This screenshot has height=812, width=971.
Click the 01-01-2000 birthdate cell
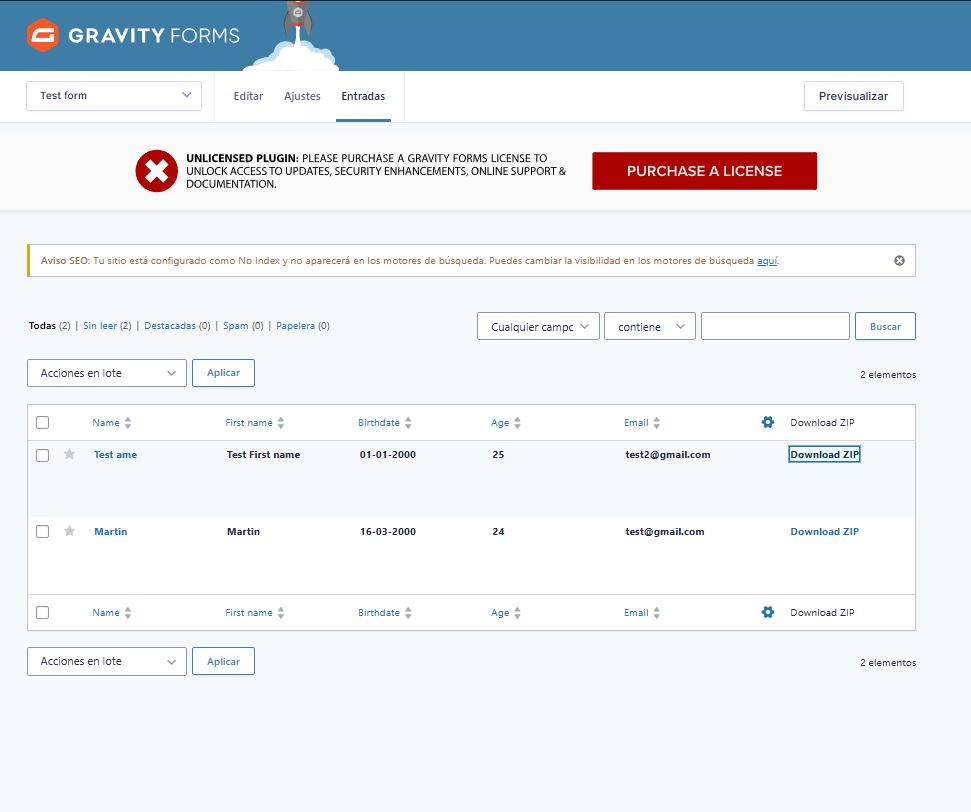(388, 455)
